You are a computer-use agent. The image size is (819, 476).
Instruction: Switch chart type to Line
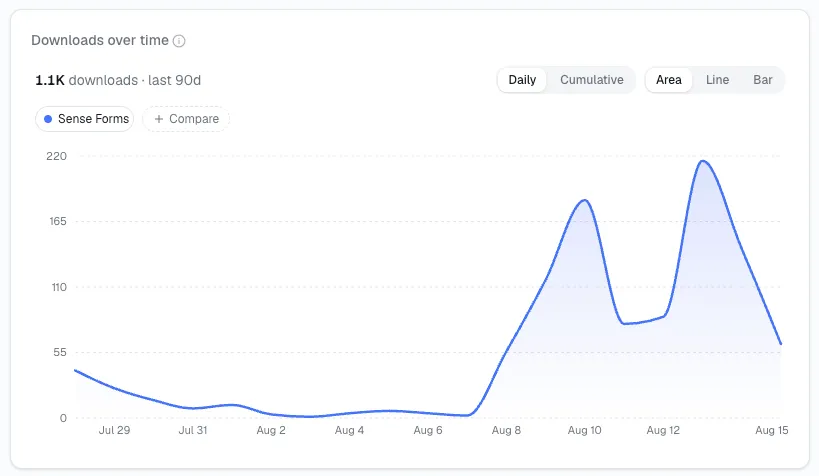coord(717,80)
